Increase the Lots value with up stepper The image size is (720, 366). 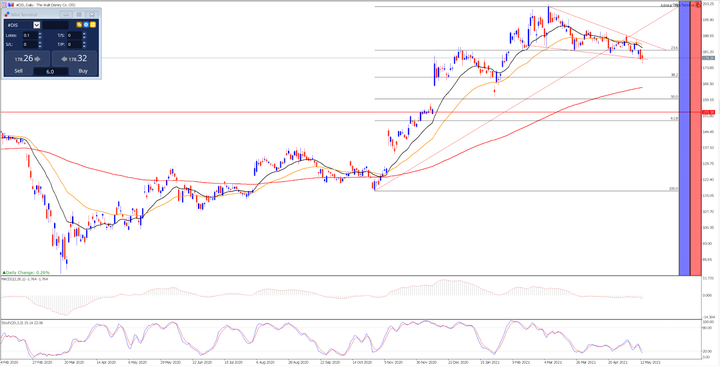click(x=40, y=34)
